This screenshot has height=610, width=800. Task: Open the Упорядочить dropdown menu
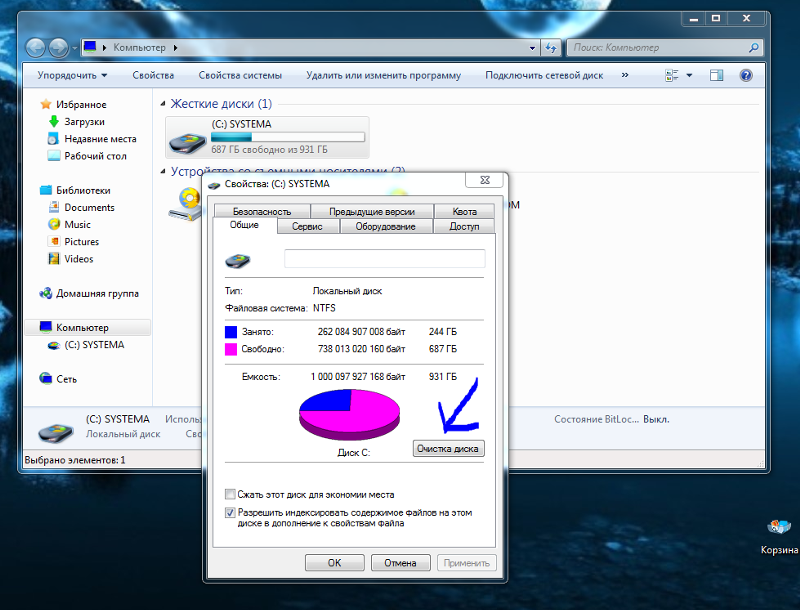pyautogui.click(x=72, y=75)
